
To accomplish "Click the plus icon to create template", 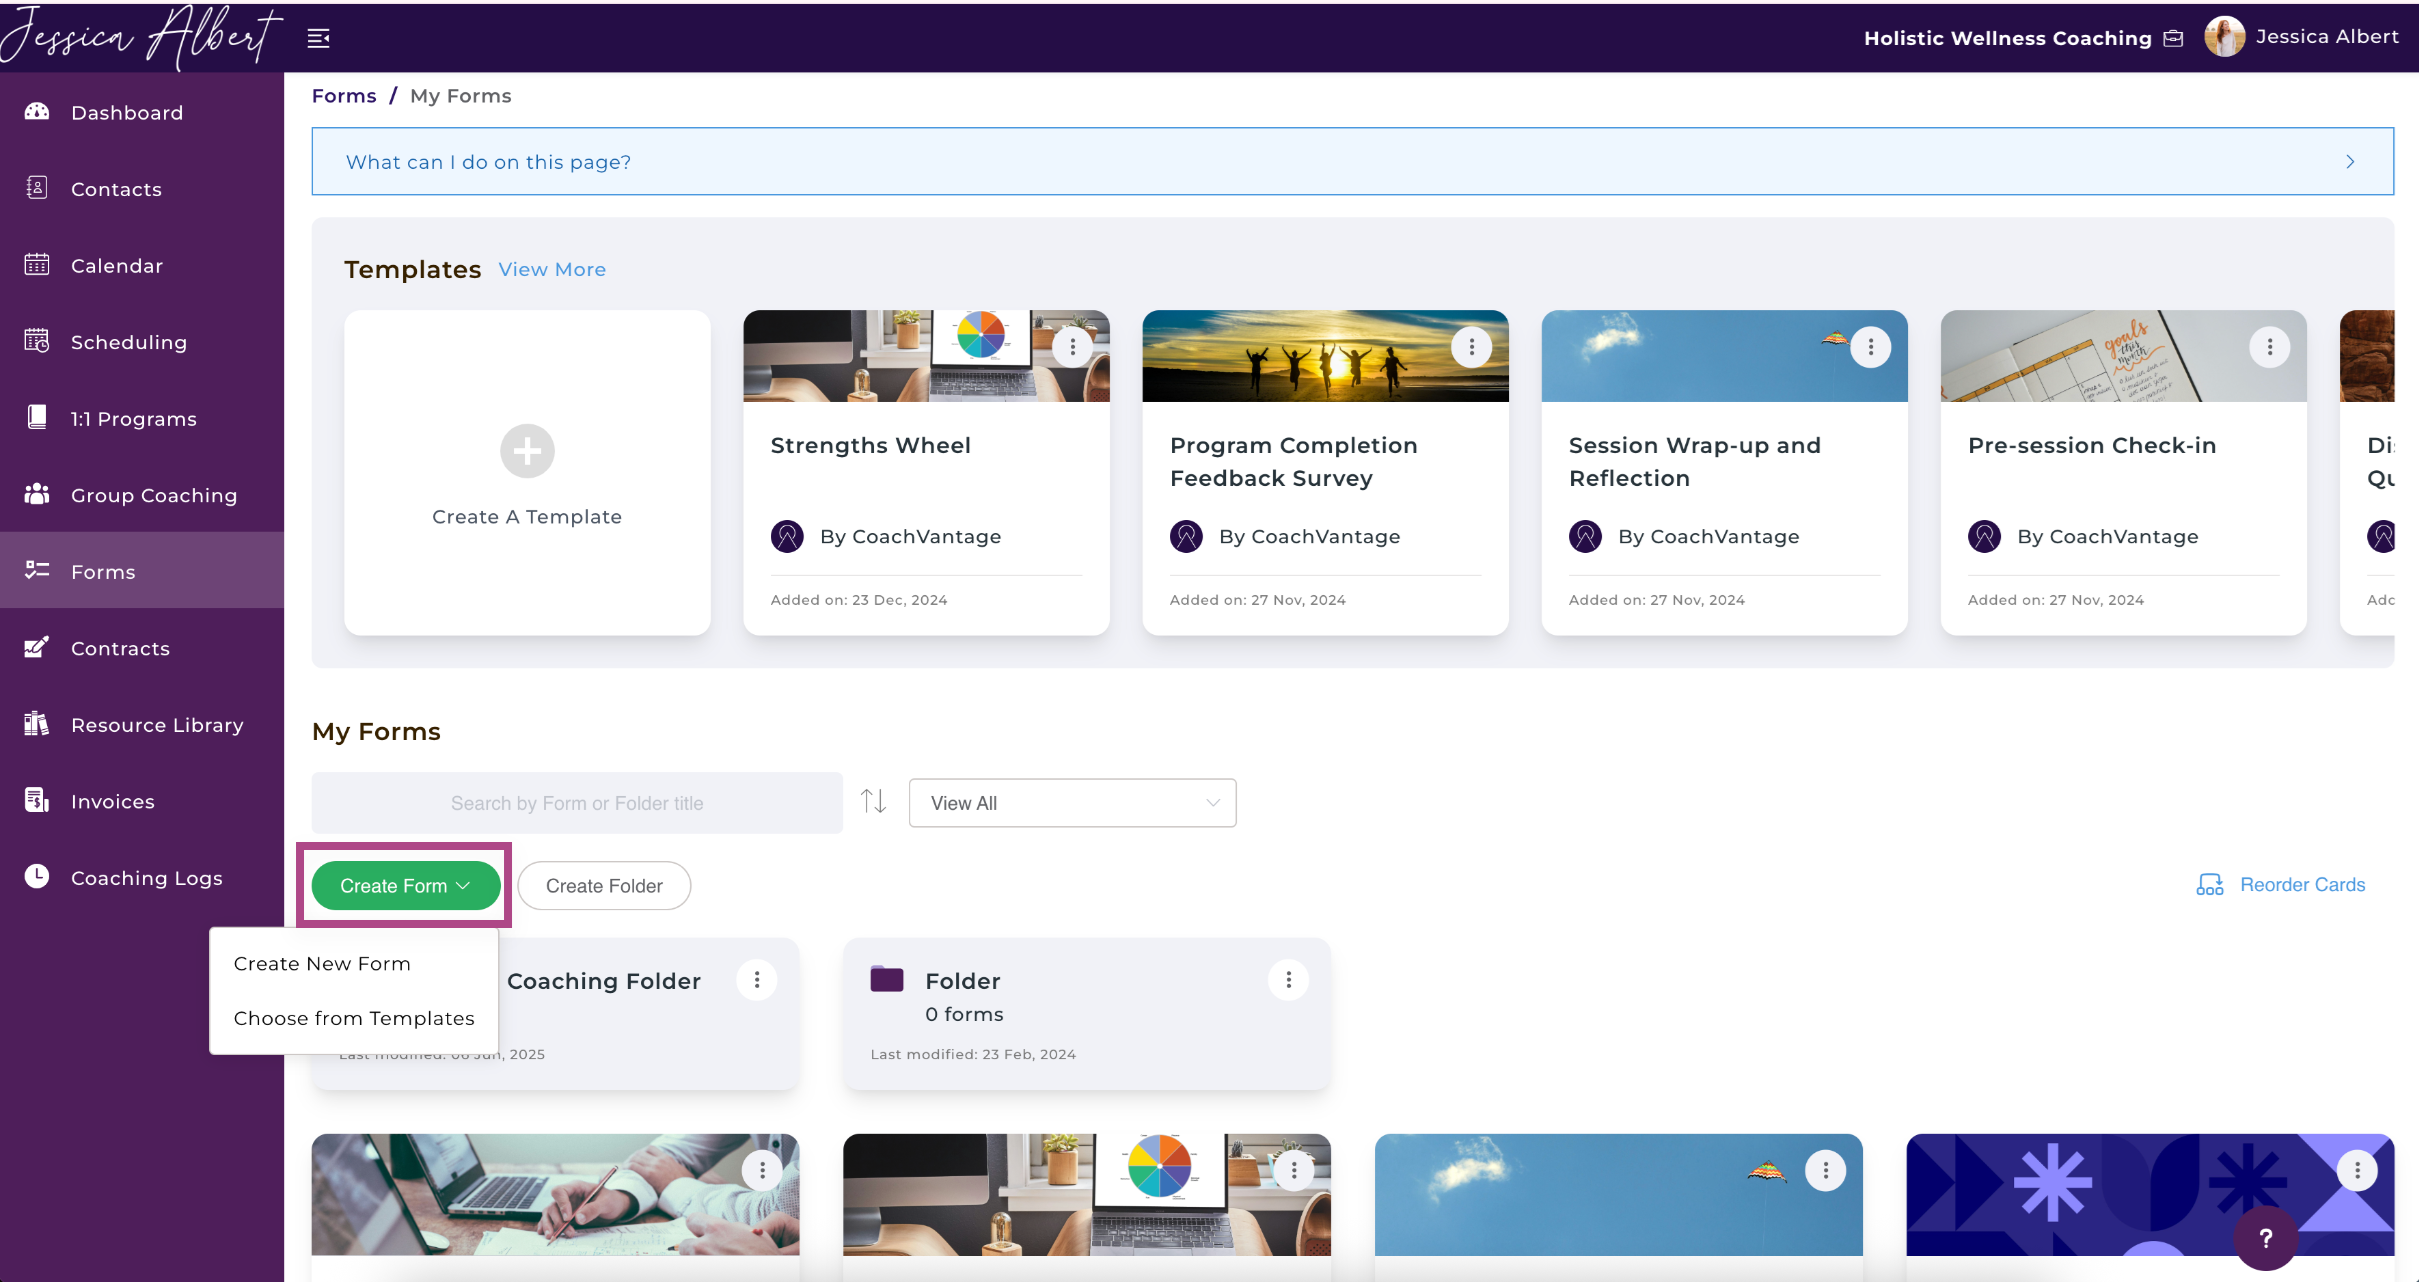I will [527, 451].
